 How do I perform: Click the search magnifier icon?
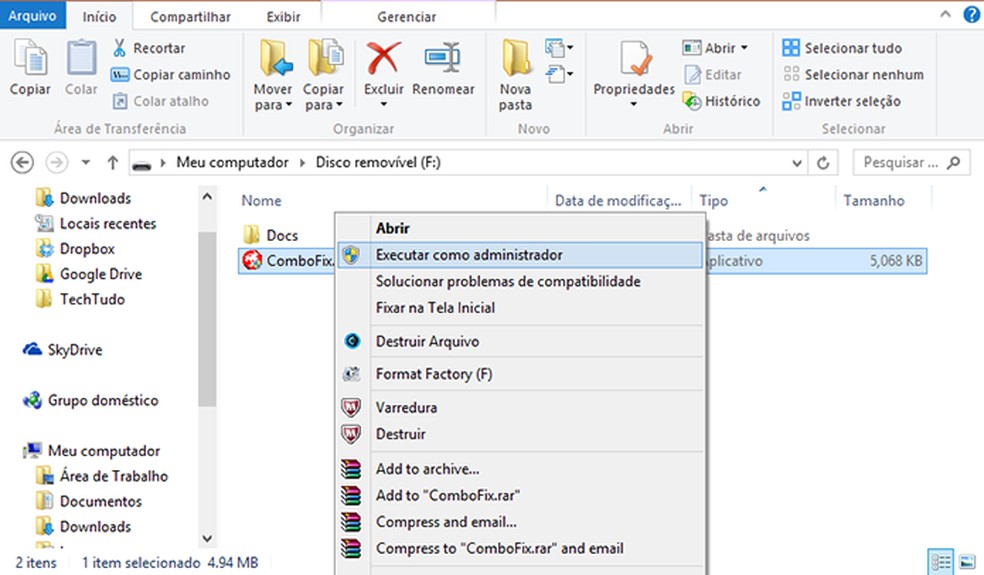953,163
